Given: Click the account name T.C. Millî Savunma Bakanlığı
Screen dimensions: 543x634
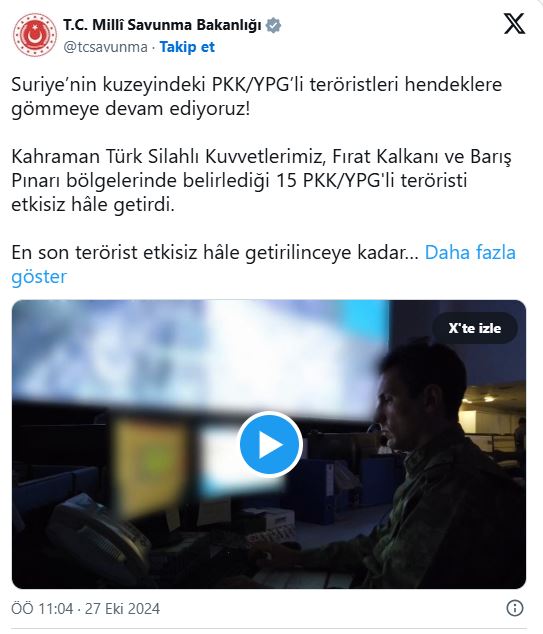Looking at the screenshot, I should [x=162, y=25].
